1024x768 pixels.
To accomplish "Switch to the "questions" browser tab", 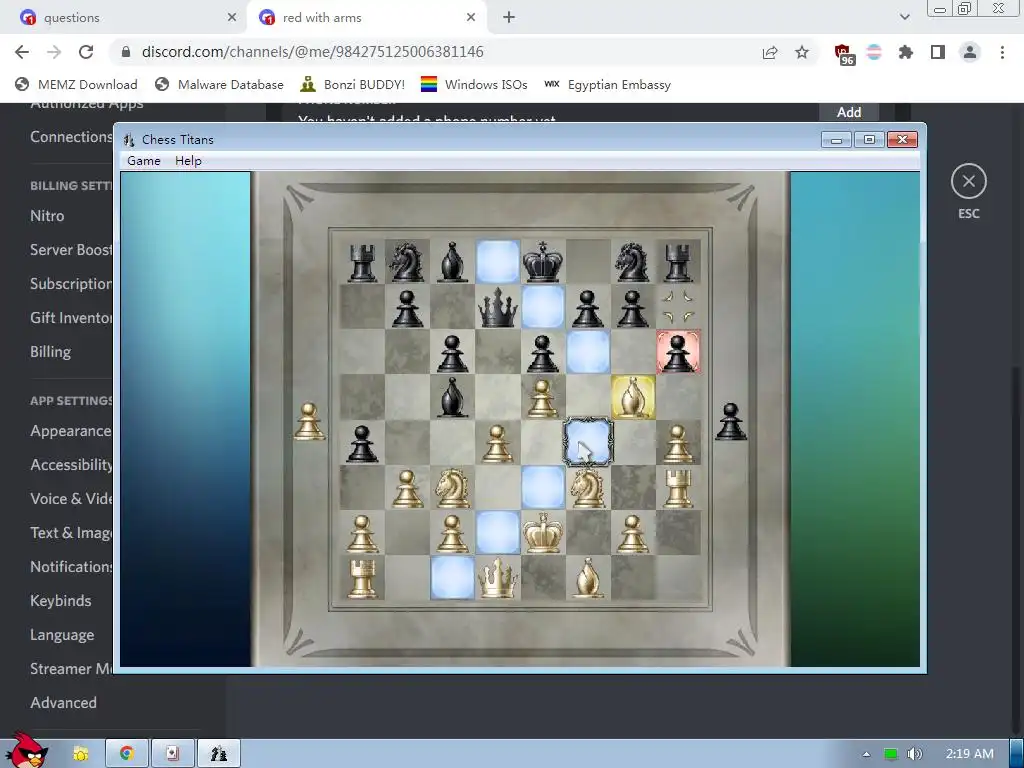I will click(x=124, y=18).
